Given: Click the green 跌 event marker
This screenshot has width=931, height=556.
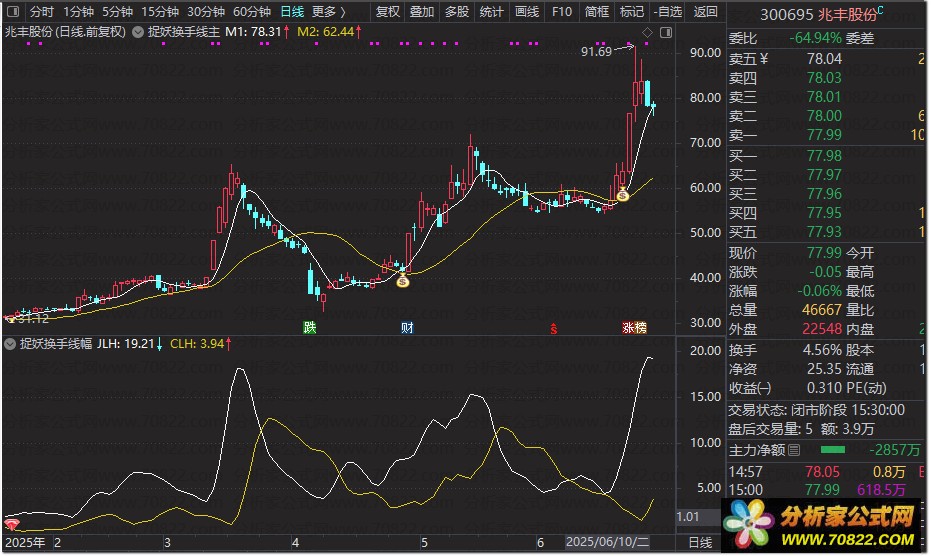Looking at the screenshot, I should point(309,327).
